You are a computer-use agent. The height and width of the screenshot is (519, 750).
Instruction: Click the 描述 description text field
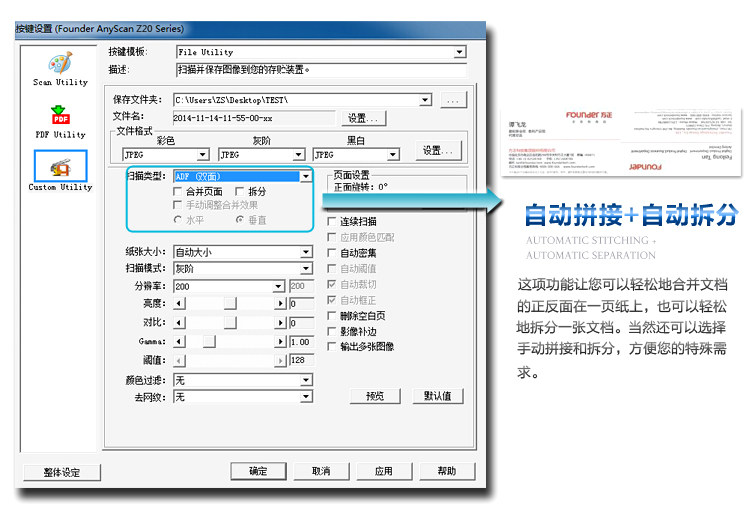coord(321,70)
